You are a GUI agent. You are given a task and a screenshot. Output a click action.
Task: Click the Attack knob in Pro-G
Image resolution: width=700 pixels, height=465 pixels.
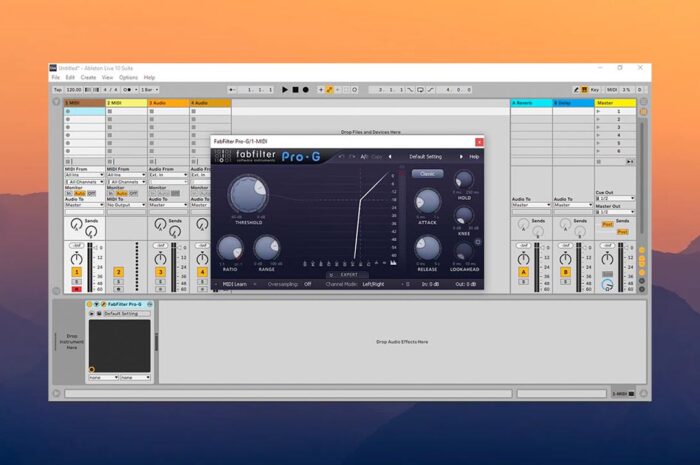click(x=427, y=202)
